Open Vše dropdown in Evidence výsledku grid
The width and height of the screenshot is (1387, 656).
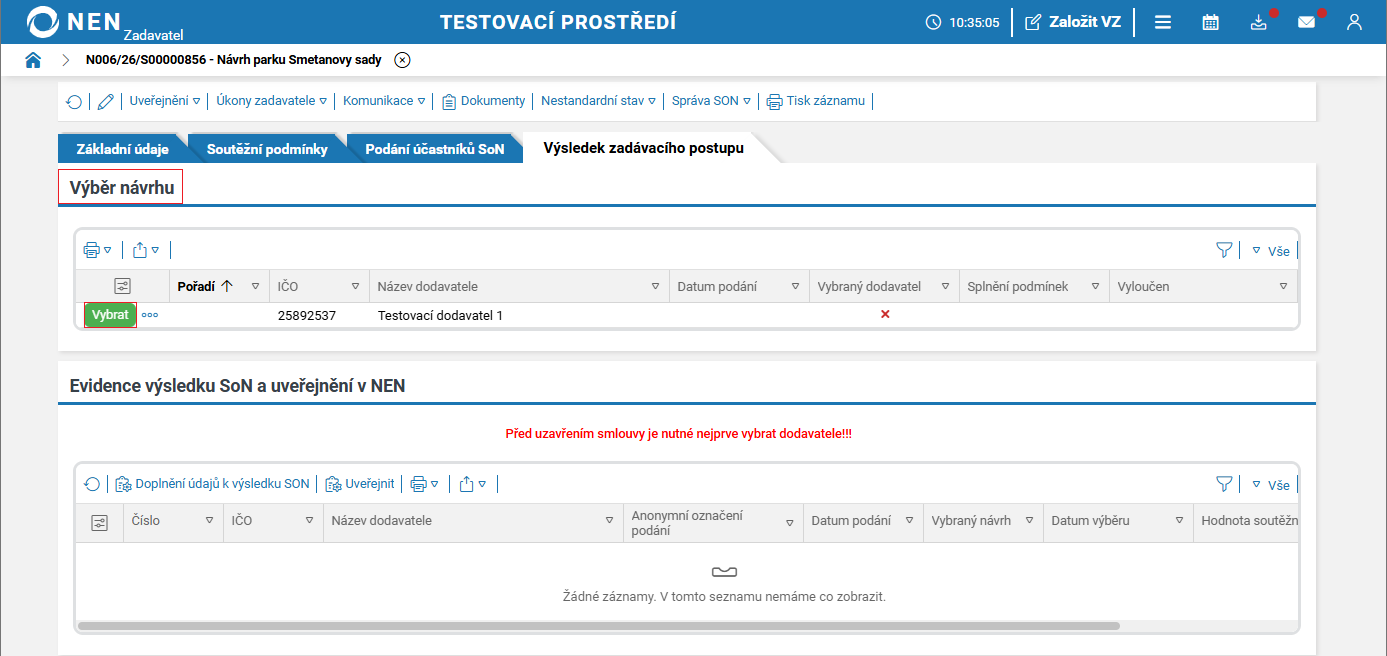pos(1271,485)
